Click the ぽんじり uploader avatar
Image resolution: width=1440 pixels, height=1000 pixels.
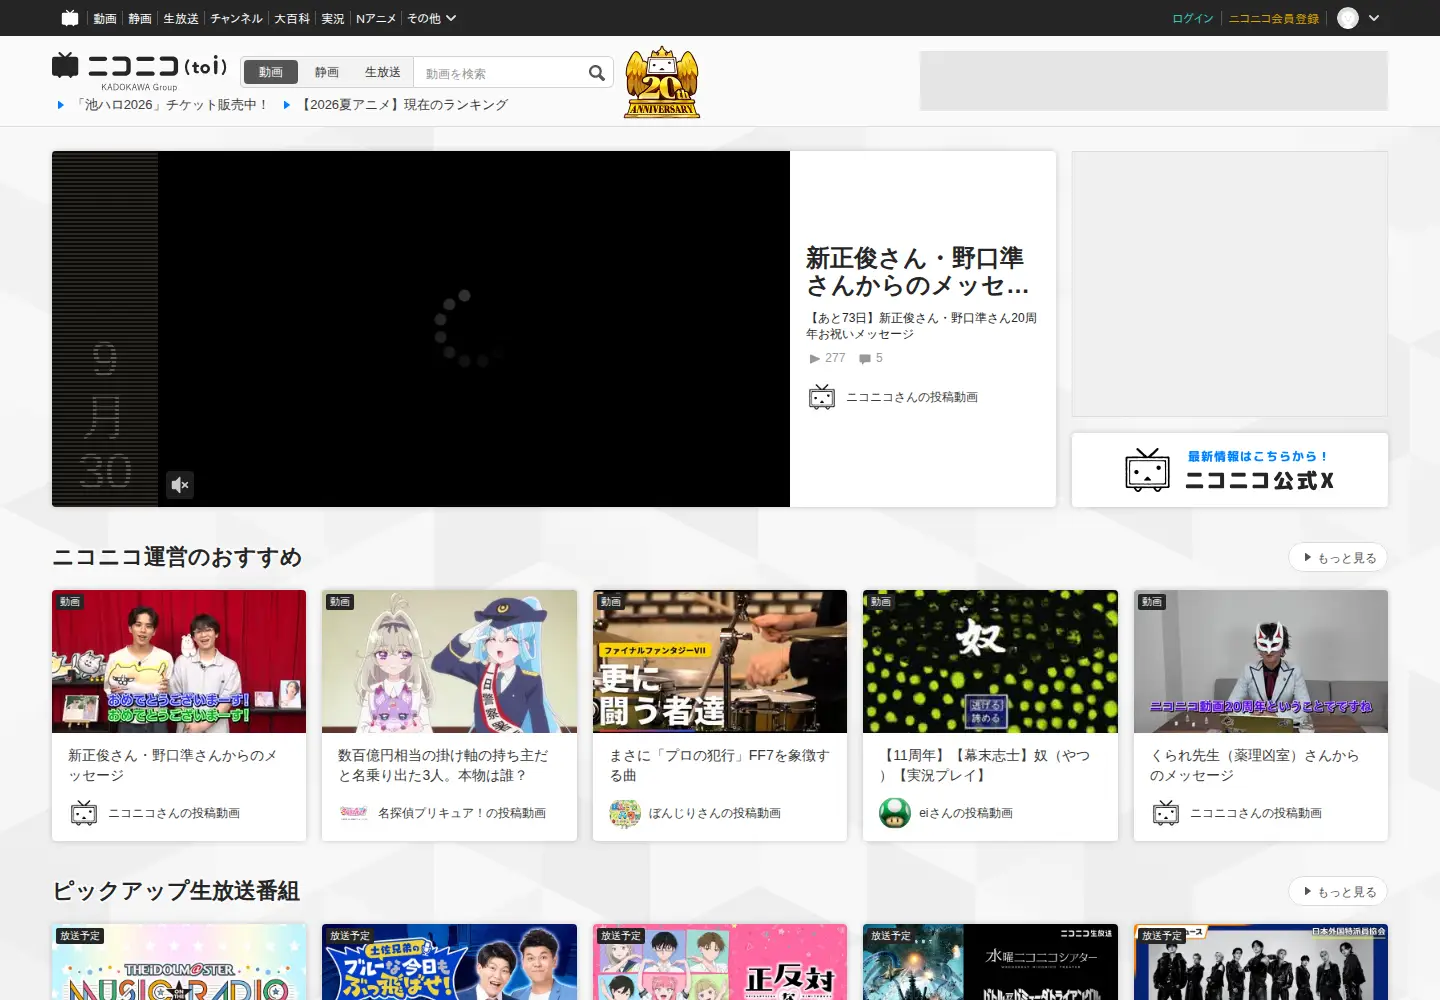tap(625, 813)
